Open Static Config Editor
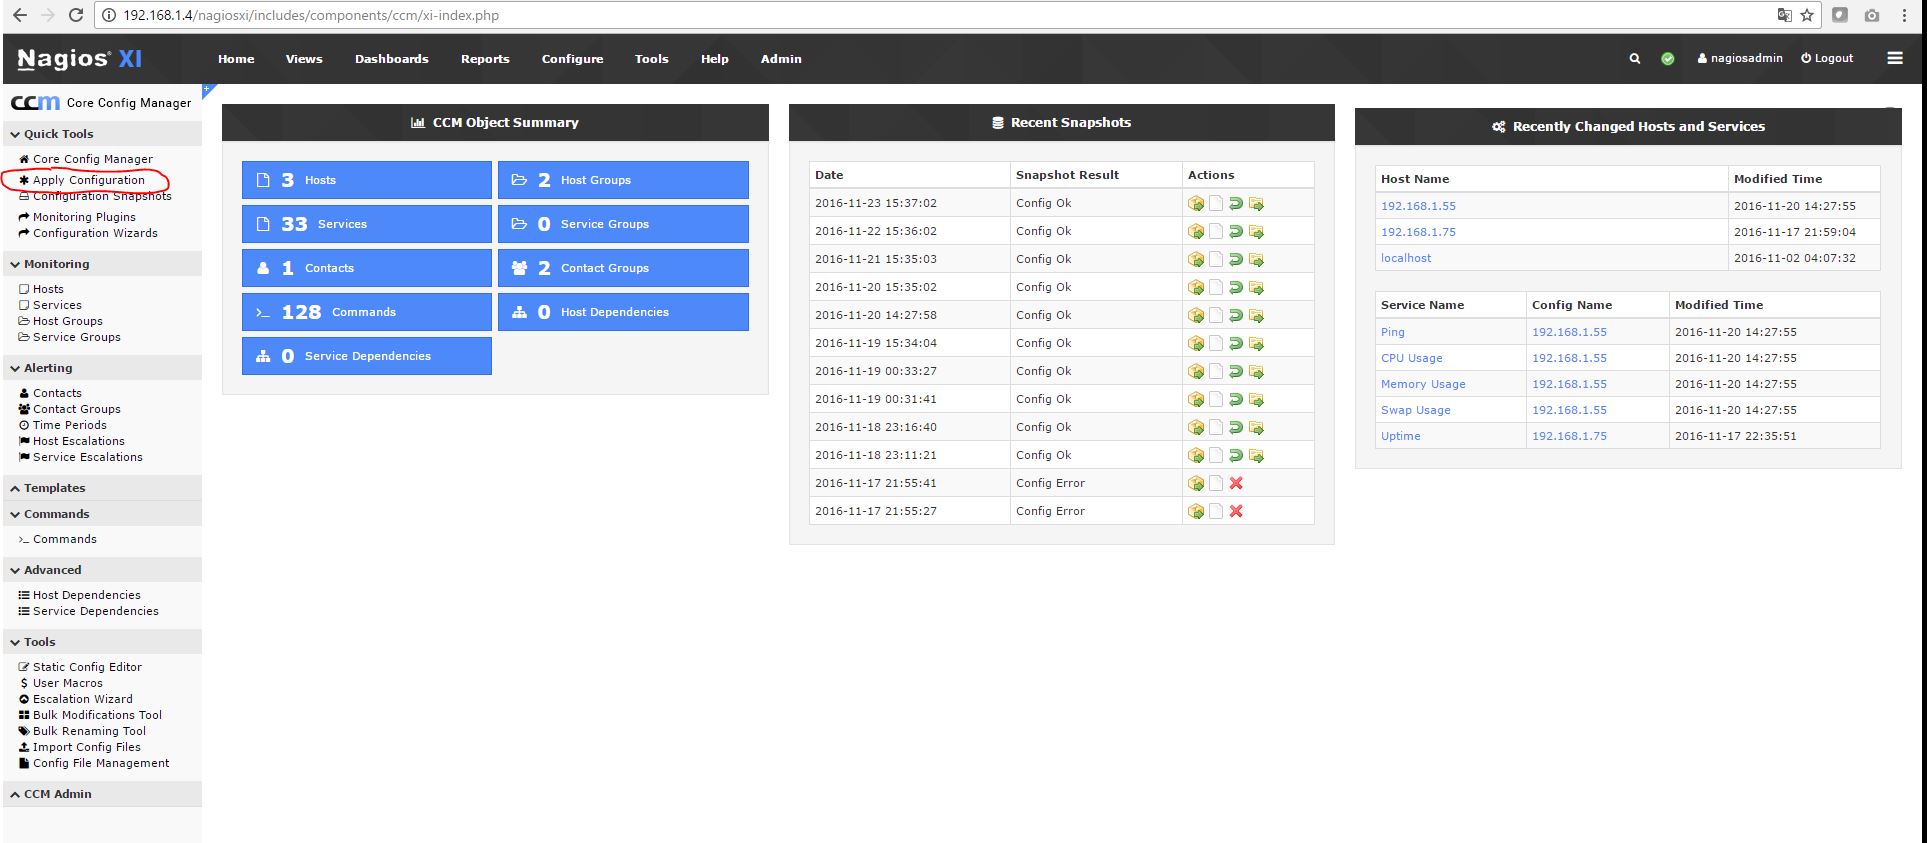1927x843 pixels. click(87, 667)
